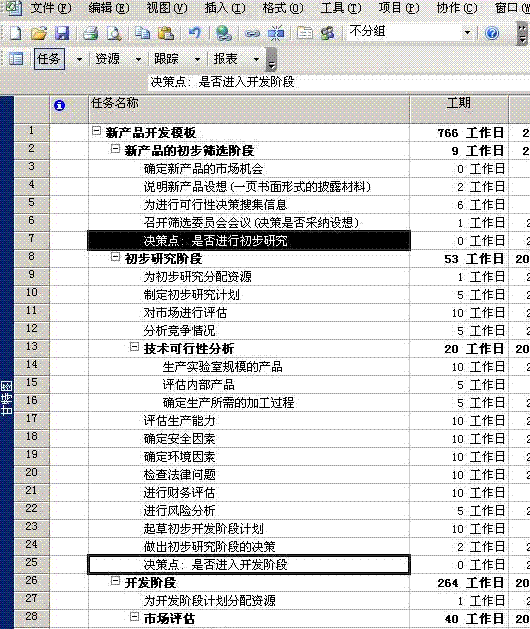The width and height of the screenshot is (530, 629).
Task: Save the project with the floppy disk icon
Action: click(62, 33)
